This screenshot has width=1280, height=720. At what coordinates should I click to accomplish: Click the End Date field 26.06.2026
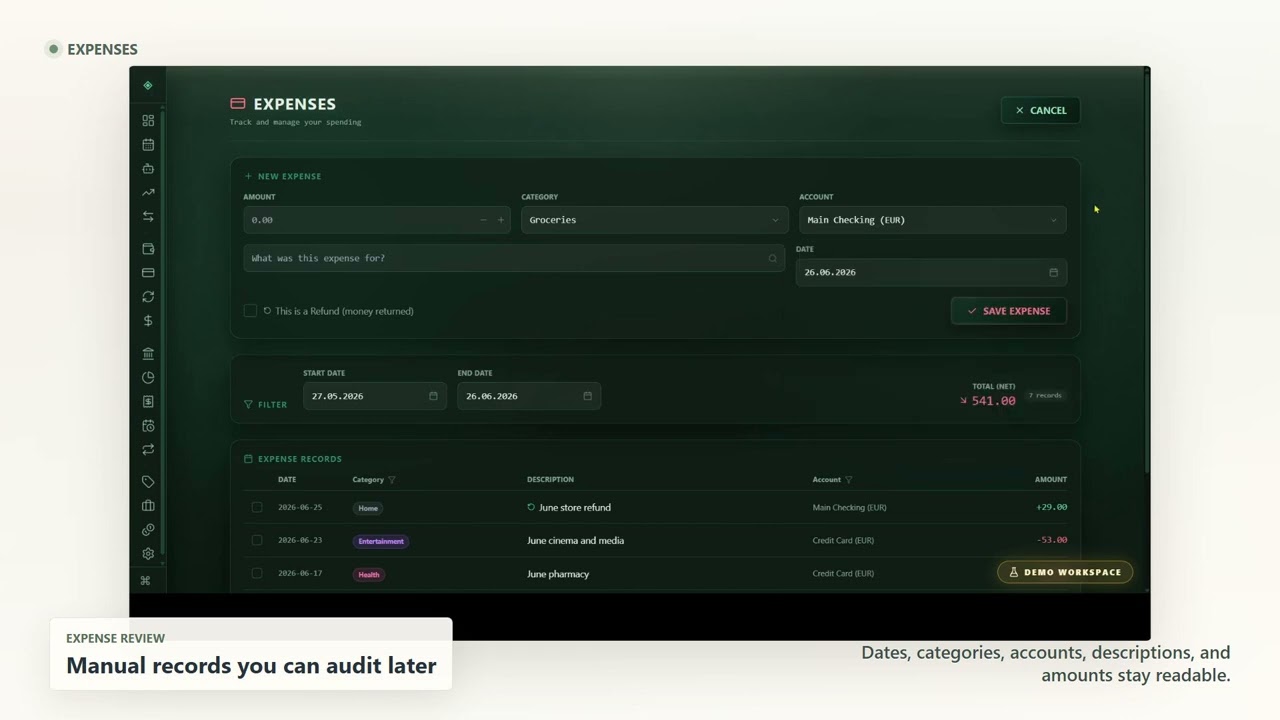(529, 396)
